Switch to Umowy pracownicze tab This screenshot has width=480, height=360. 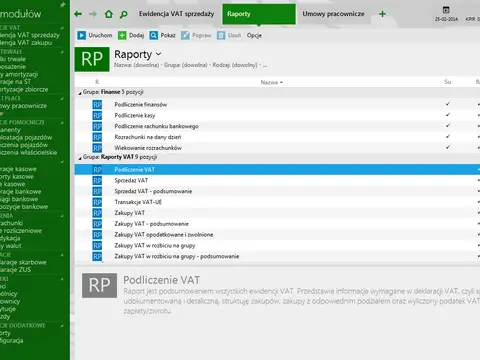[333, 14]
